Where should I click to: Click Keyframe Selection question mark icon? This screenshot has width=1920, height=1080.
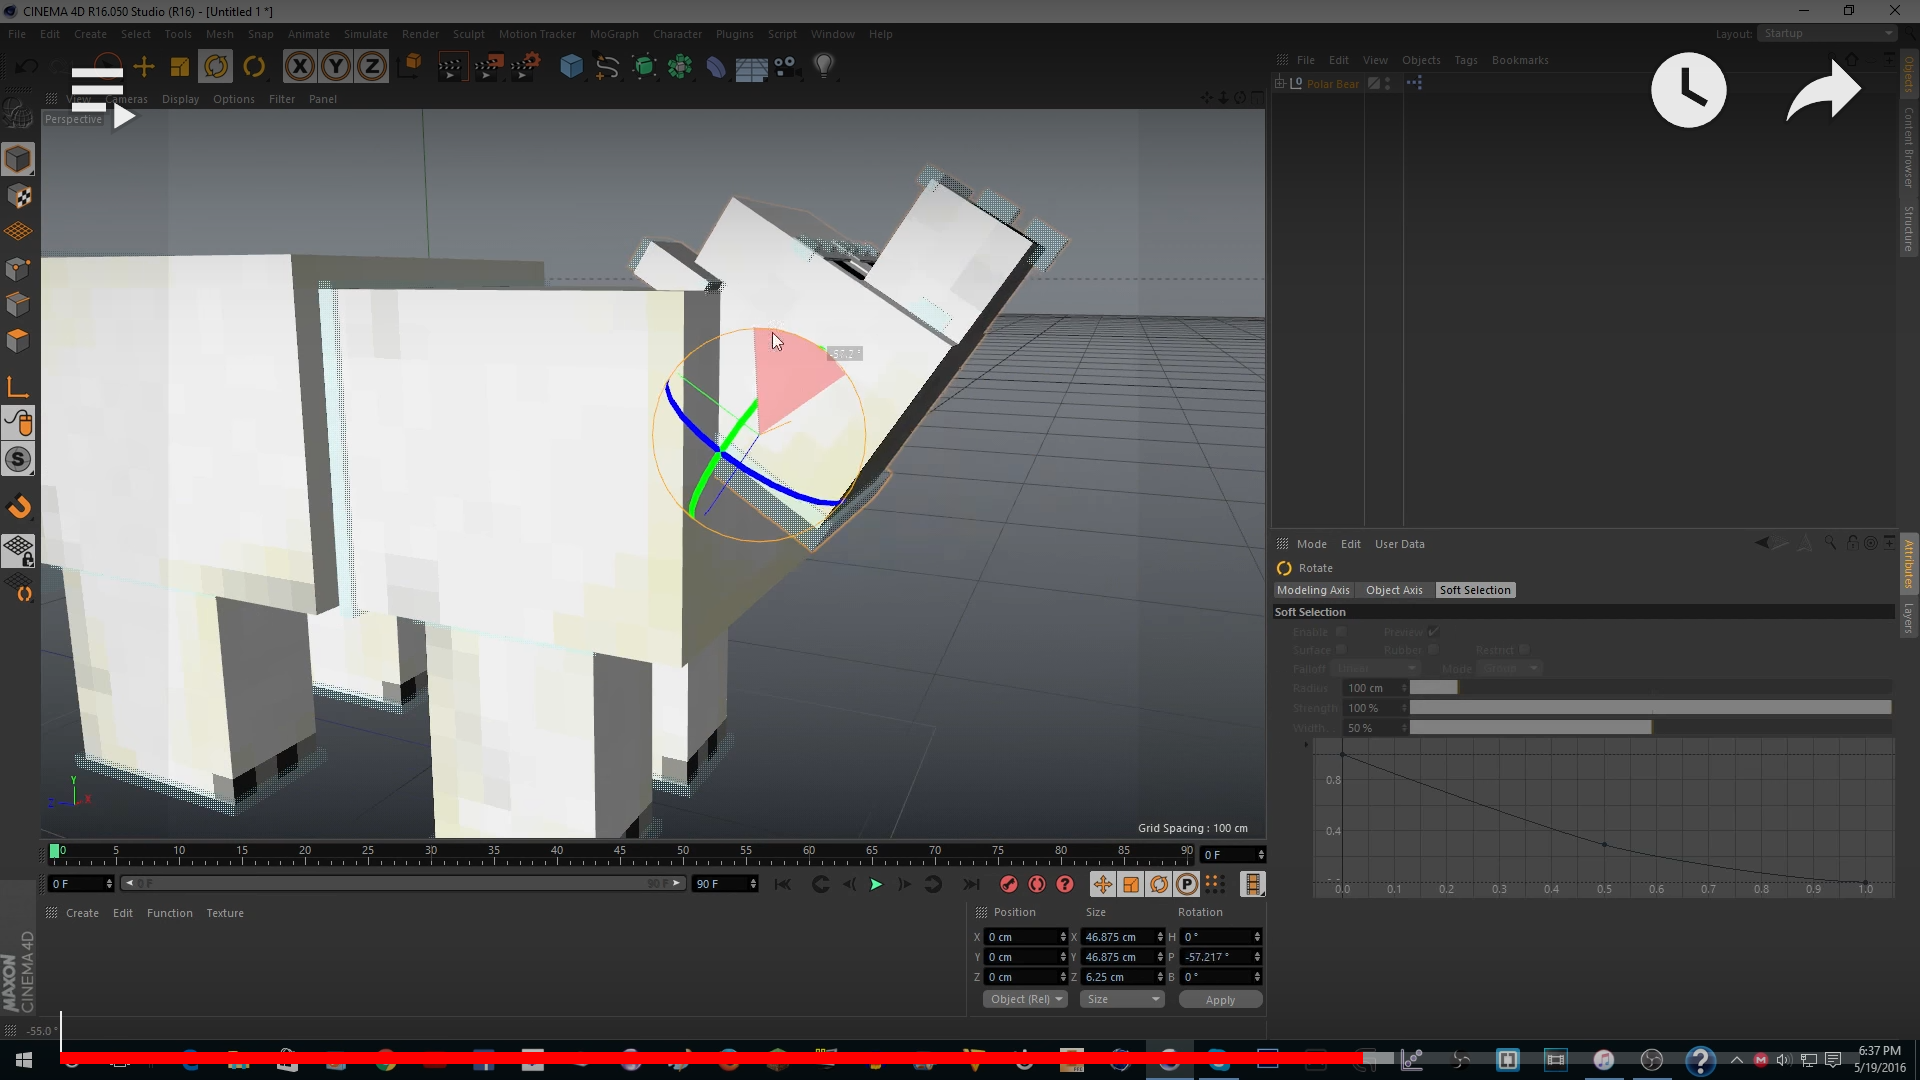tap(1065, 884)
